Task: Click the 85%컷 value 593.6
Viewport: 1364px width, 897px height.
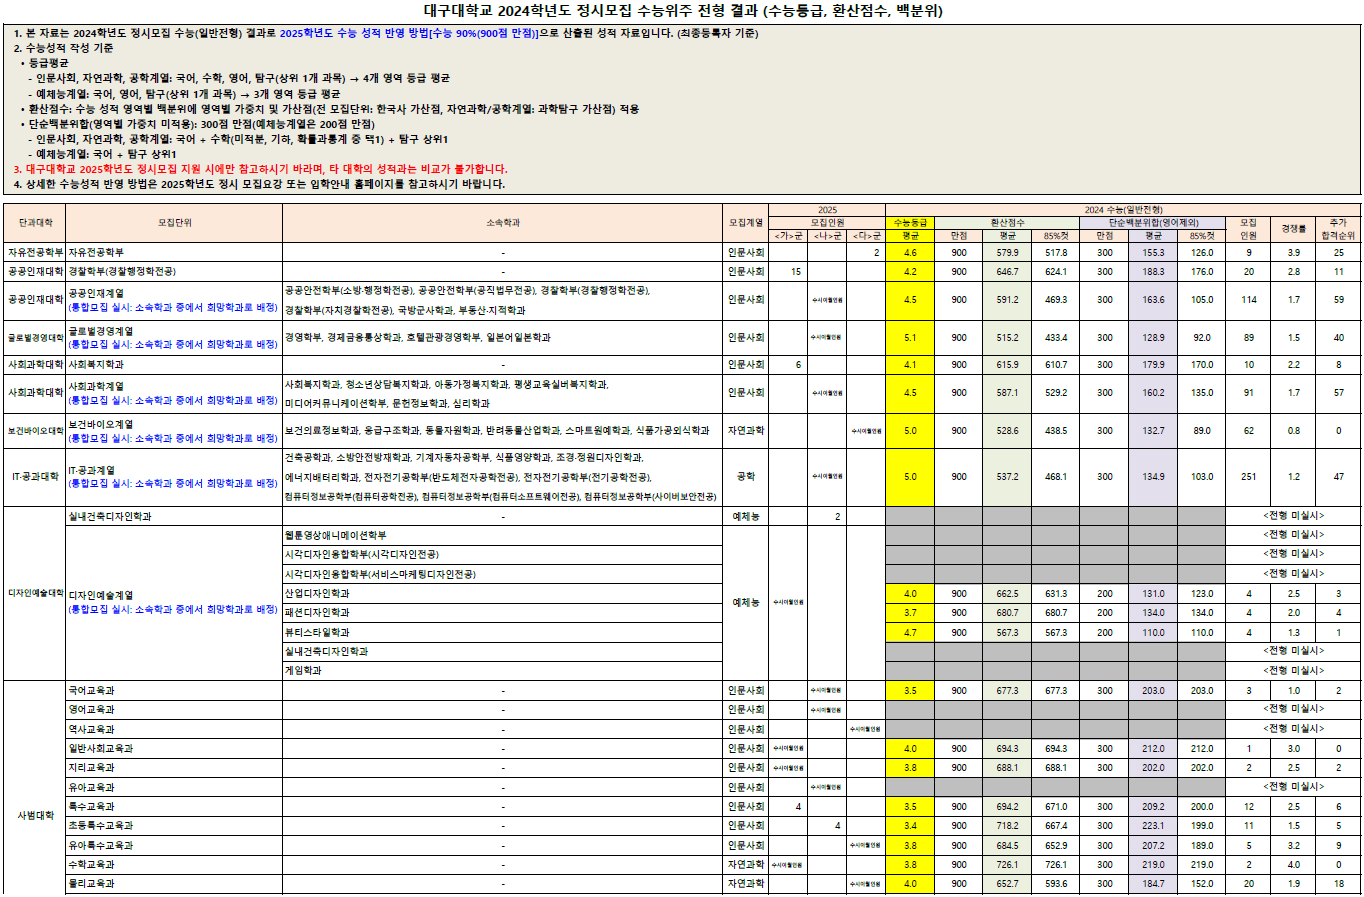Action: point(1056,884)
